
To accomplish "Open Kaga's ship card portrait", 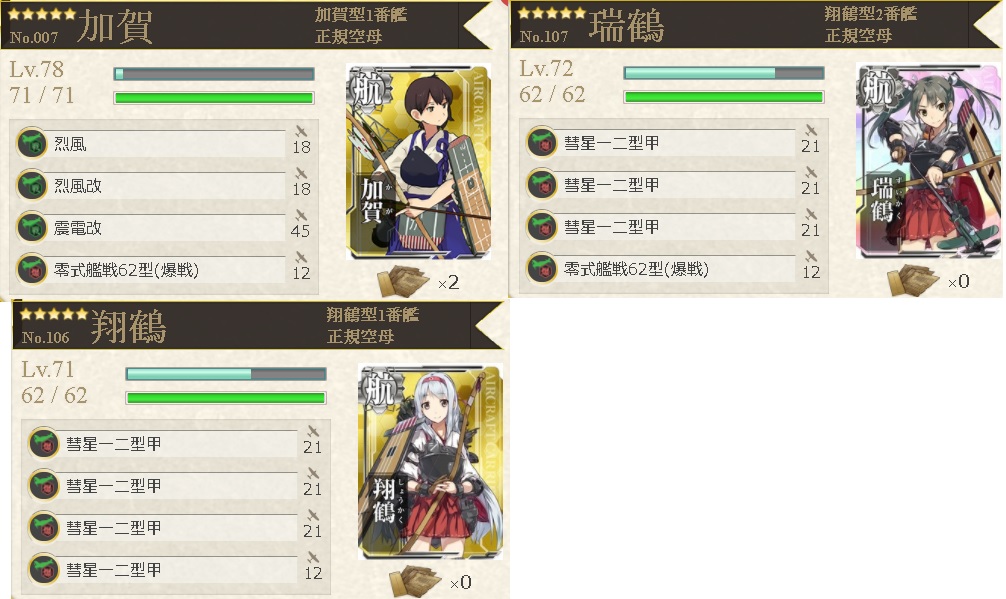I will pos(418,162).
